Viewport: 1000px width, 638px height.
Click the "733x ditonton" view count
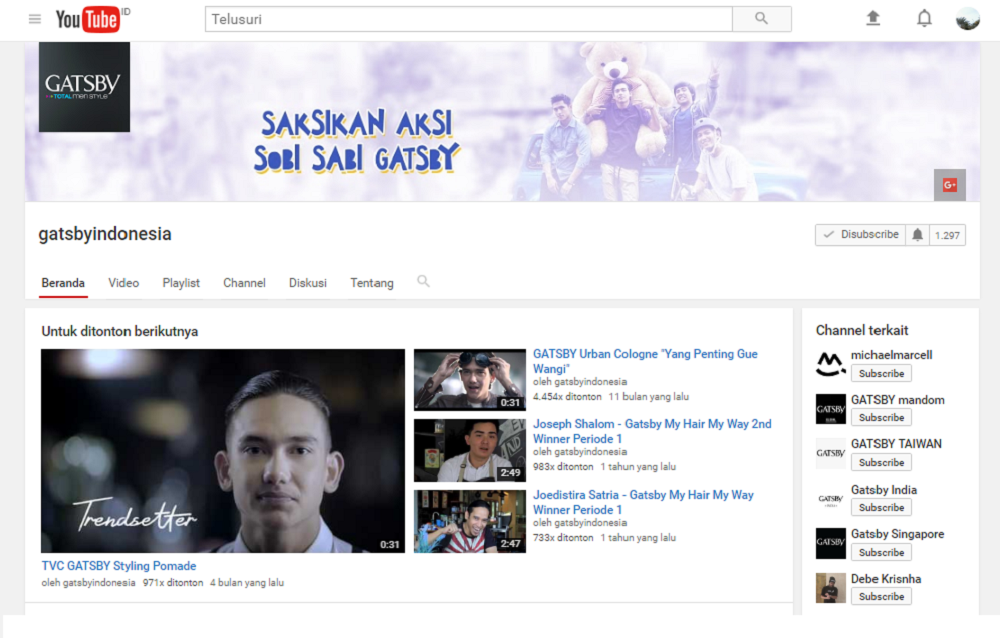[x=563, y=538]
